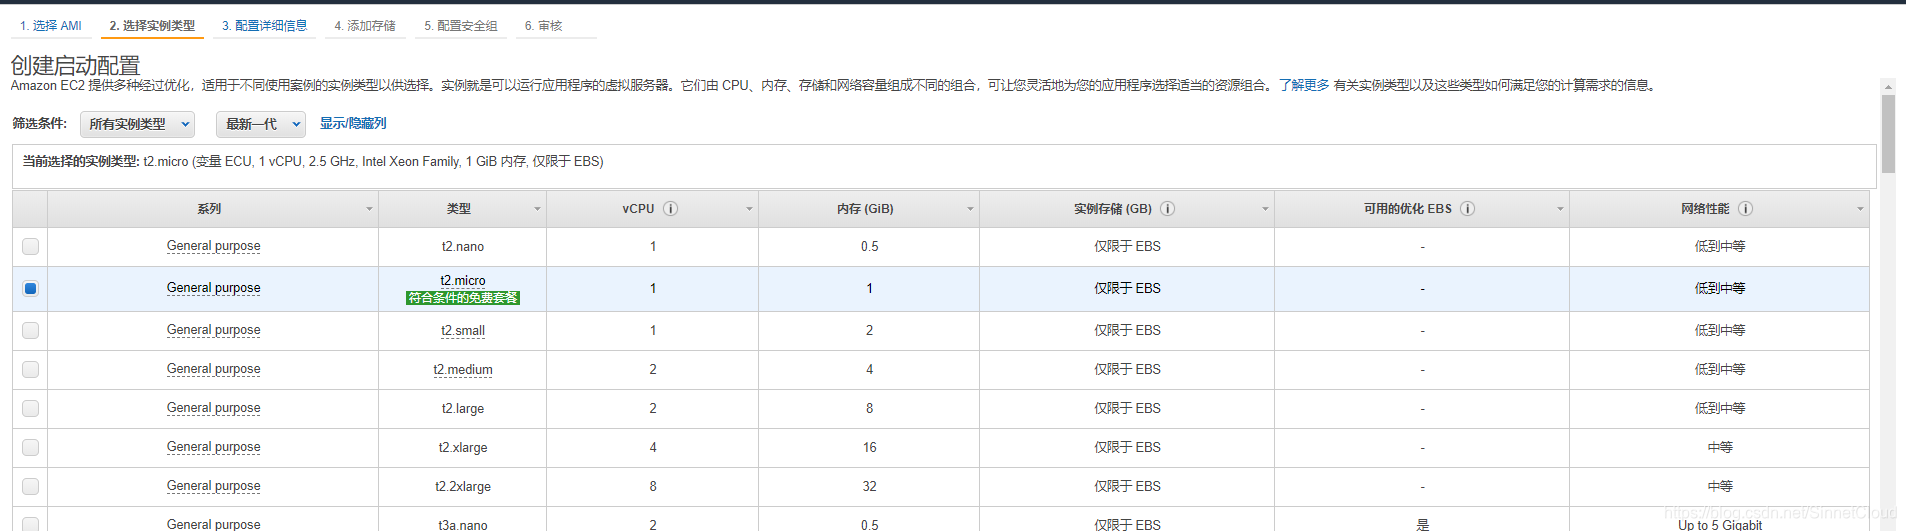The width and height of the screenshot is (1906, 531).
Task: Open sort menu arrow for 类型 column
Action: [x=537, y=209]
